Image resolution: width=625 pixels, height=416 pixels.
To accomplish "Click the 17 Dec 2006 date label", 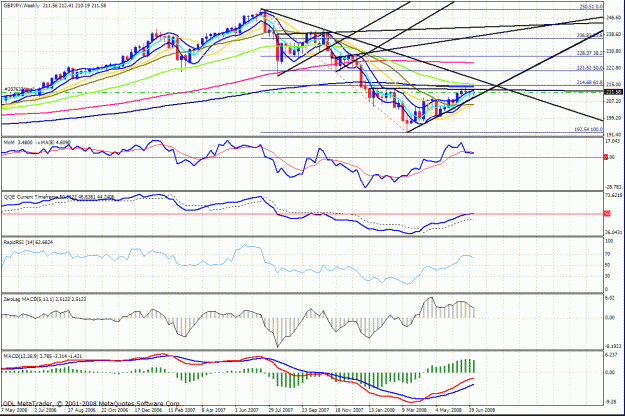I will pyautogui.click(x=148, y=410).
